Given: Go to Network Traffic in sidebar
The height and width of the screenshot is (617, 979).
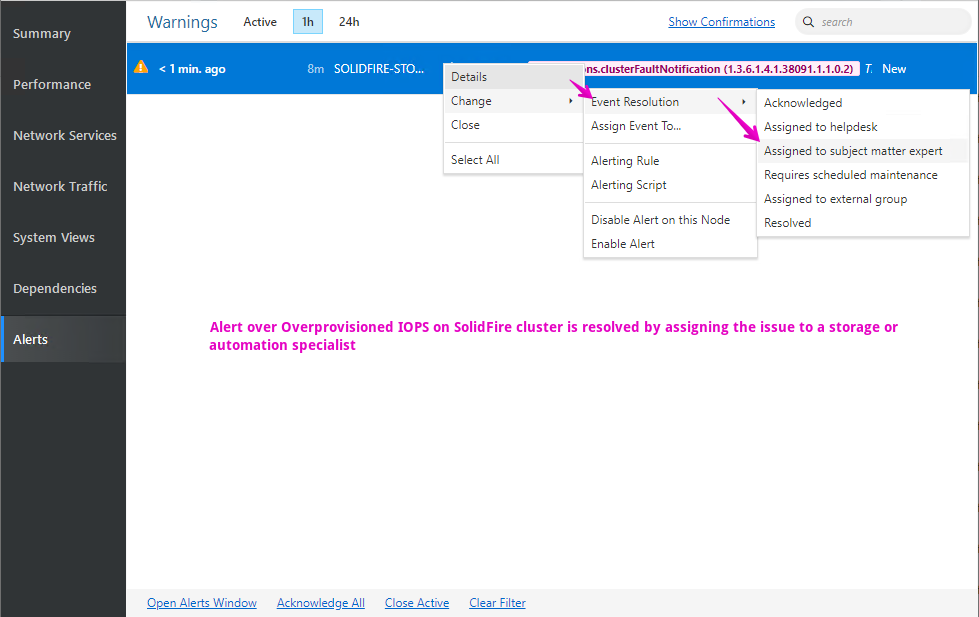Looking at the screenshot, I should click(x=63, y=186).
